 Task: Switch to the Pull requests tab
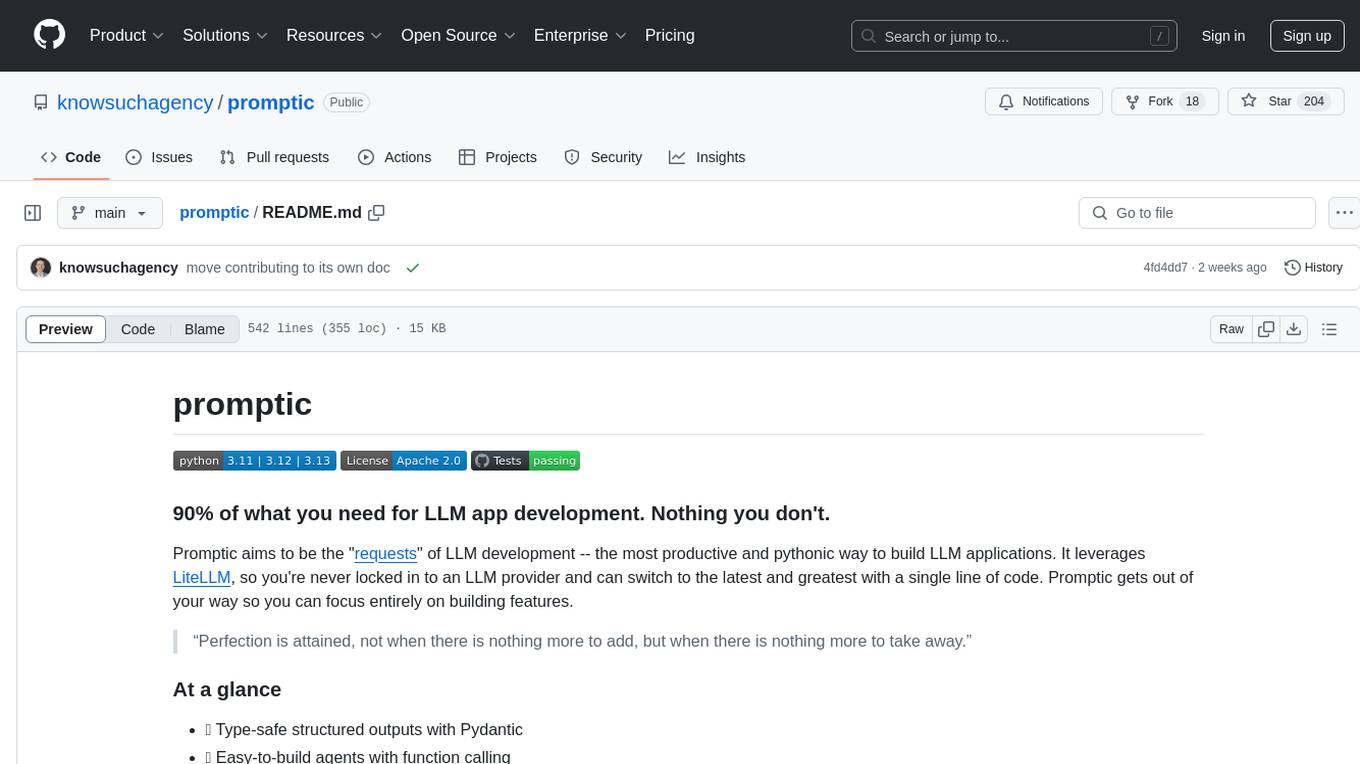[x=274, y=157]
